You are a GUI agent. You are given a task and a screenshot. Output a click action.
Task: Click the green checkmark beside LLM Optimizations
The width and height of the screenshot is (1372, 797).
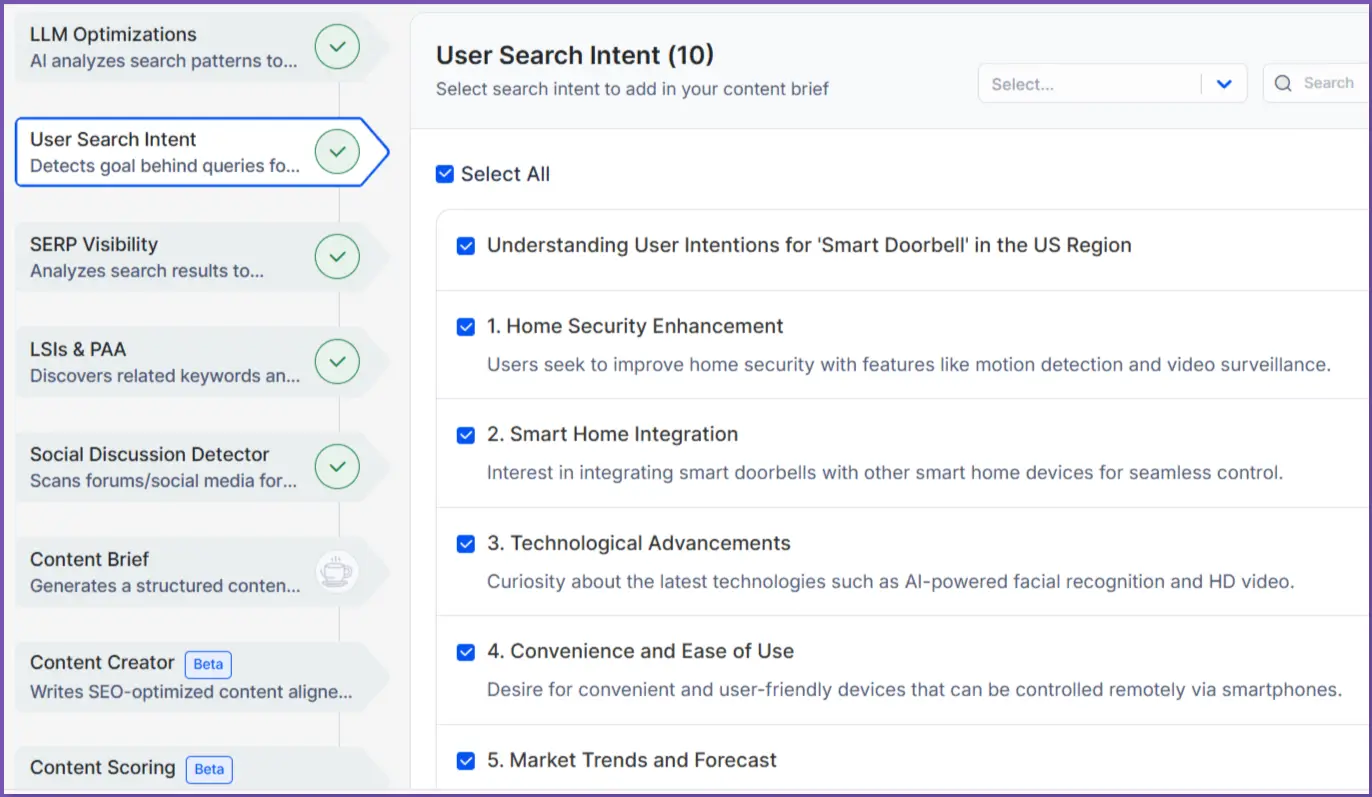(x=337, y=46)
